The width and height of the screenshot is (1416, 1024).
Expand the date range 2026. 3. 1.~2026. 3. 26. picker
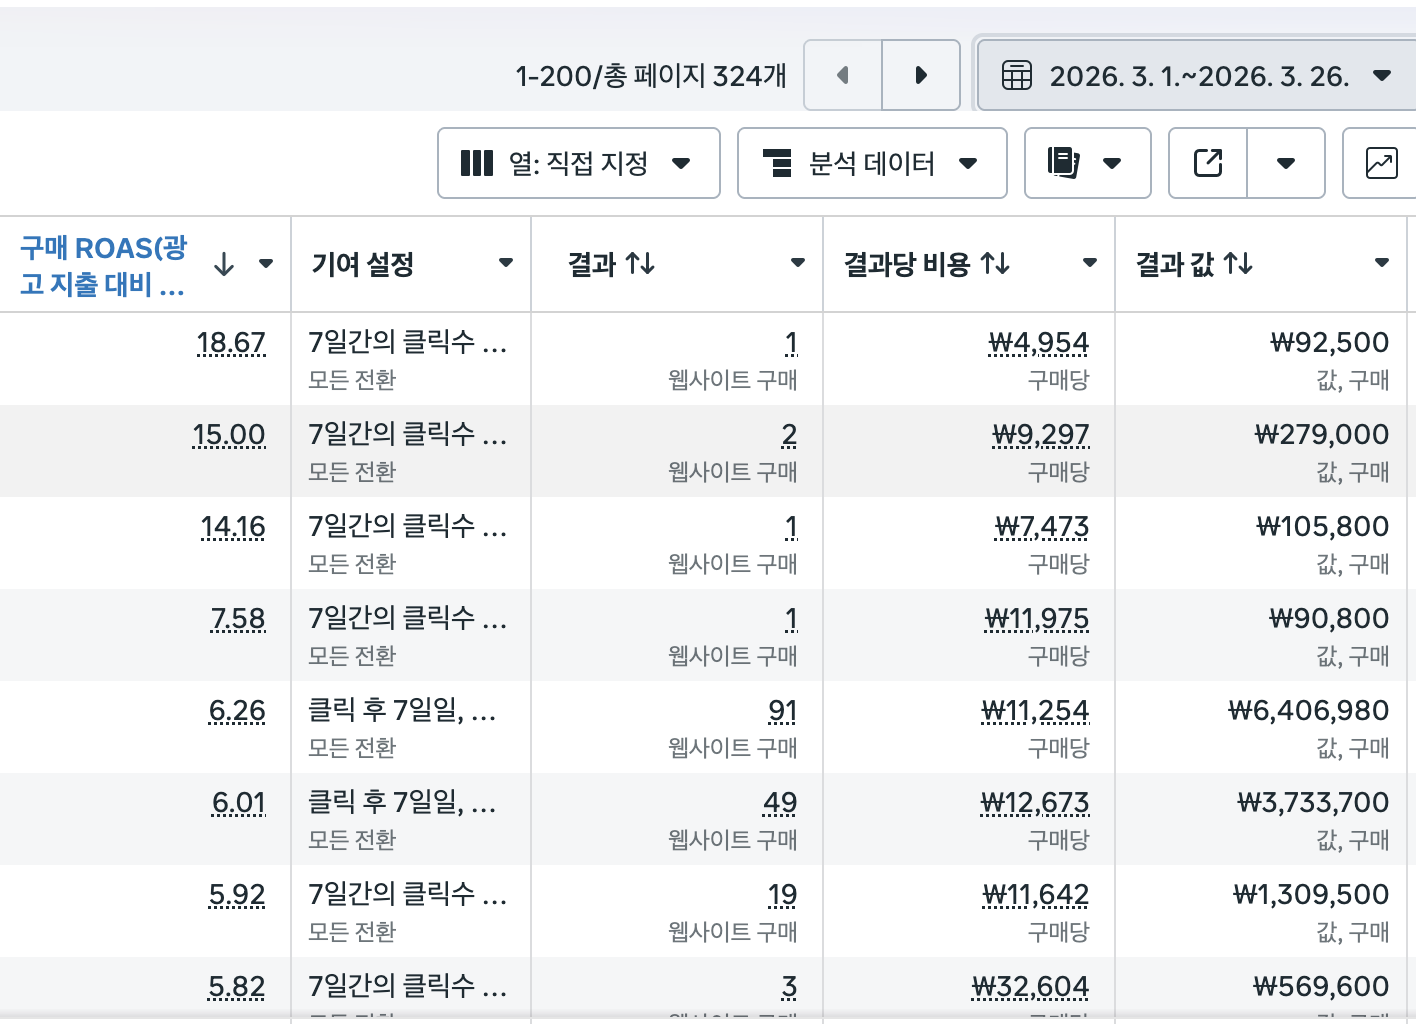(x=1200, y=76)
